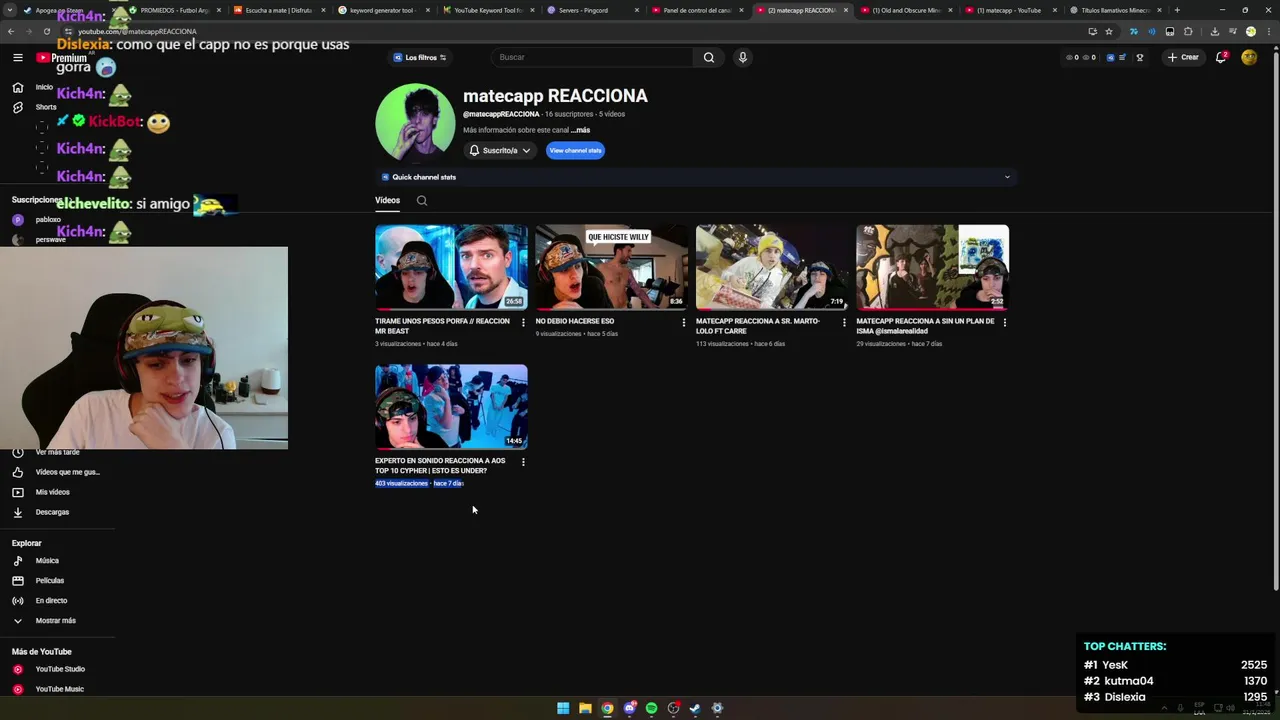Viewport: 1280px width, 720px height.
Task: Open options menu for TIRAME UNOS PESOS video
Action: tap(523, 322)
